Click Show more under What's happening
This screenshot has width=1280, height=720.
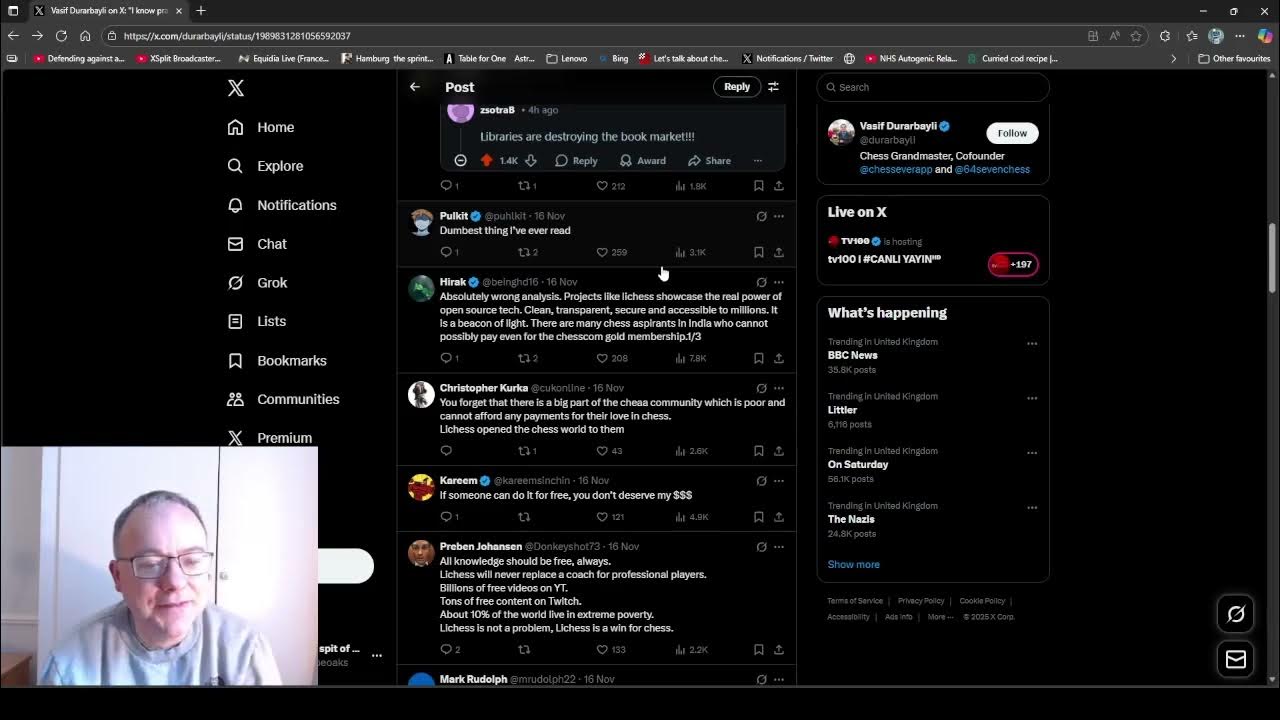point(854,564)
